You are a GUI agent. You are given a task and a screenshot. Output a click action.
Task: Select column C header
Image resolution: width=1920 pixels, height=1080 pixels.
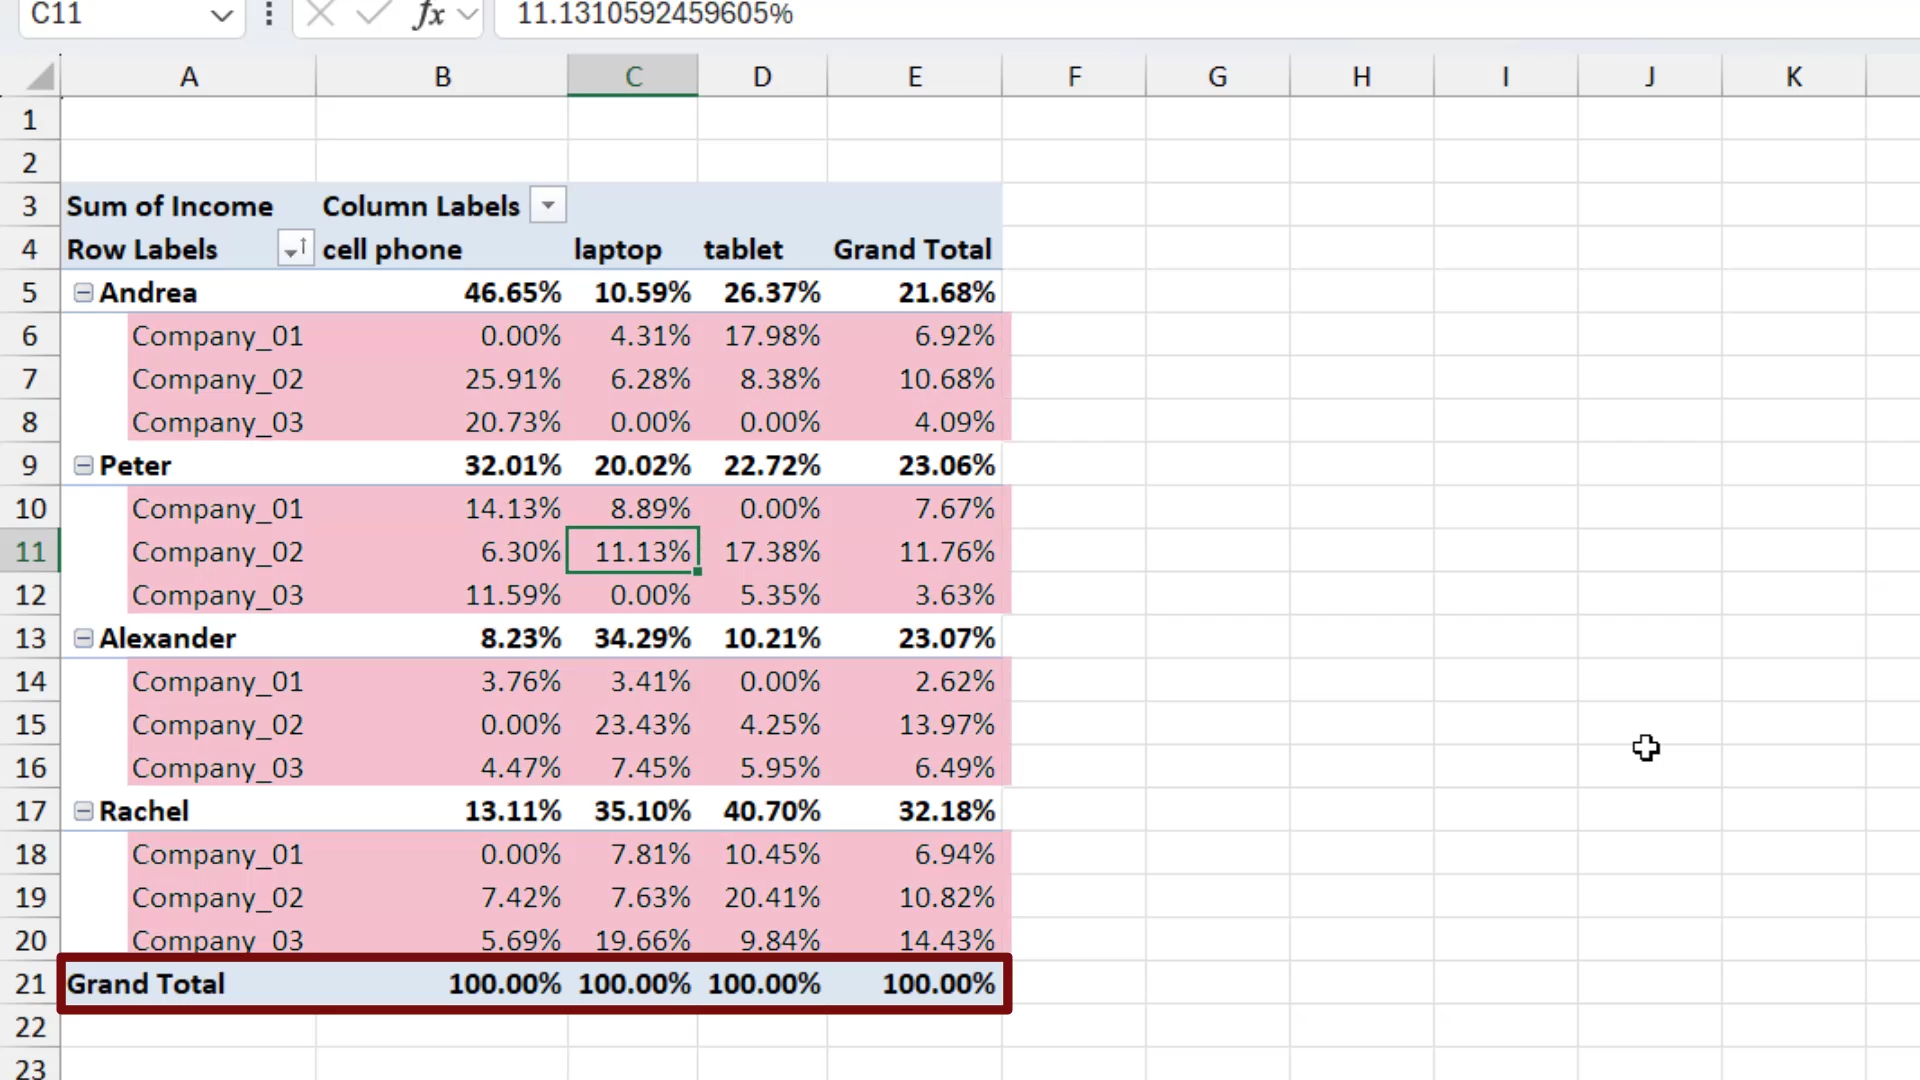(x=633, y=76)
